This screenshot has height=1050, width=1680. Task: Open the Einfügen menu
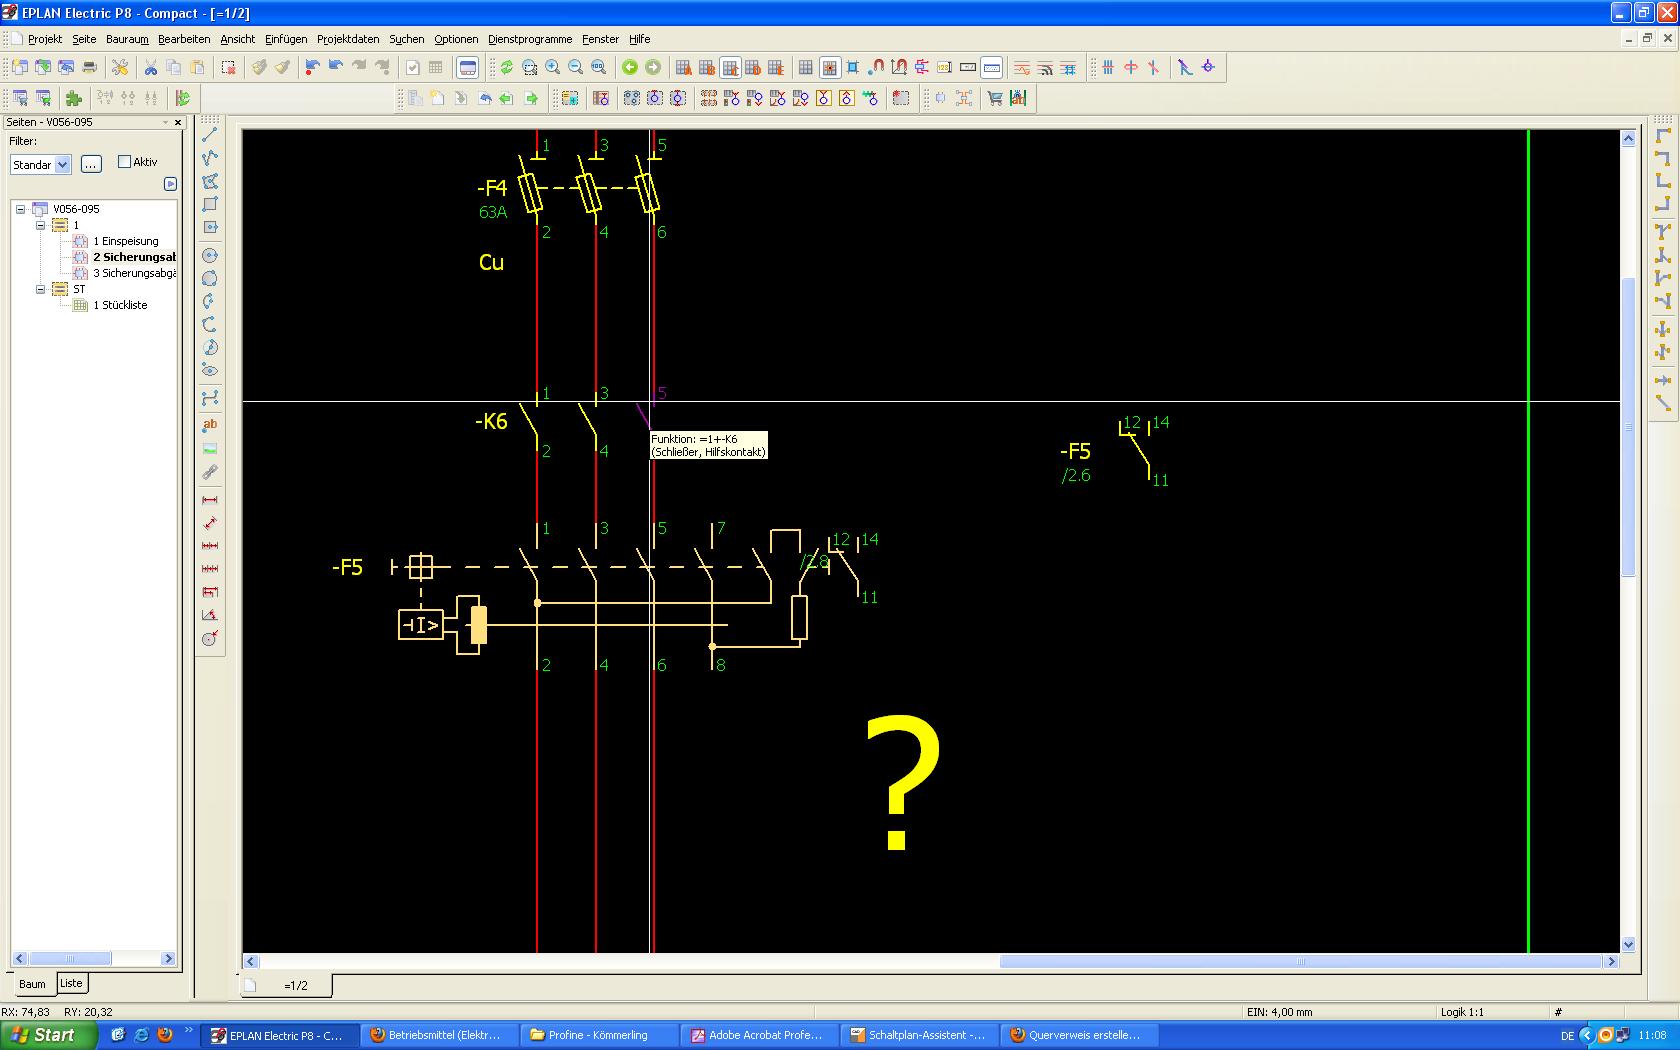point(286,39)
